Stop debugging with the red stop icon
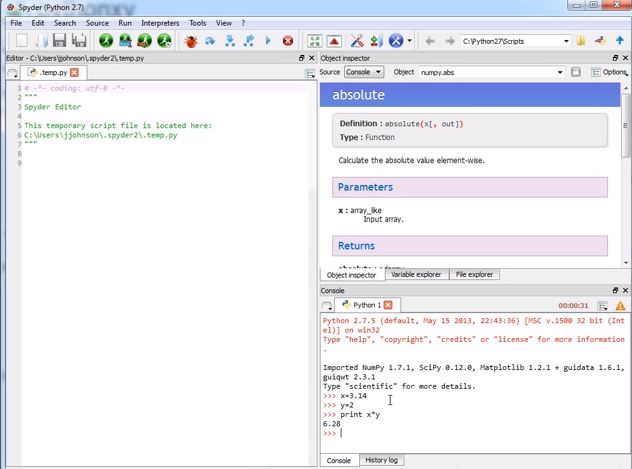The height and width of the screenshot is (469, 632). click(x=288, y=41)
